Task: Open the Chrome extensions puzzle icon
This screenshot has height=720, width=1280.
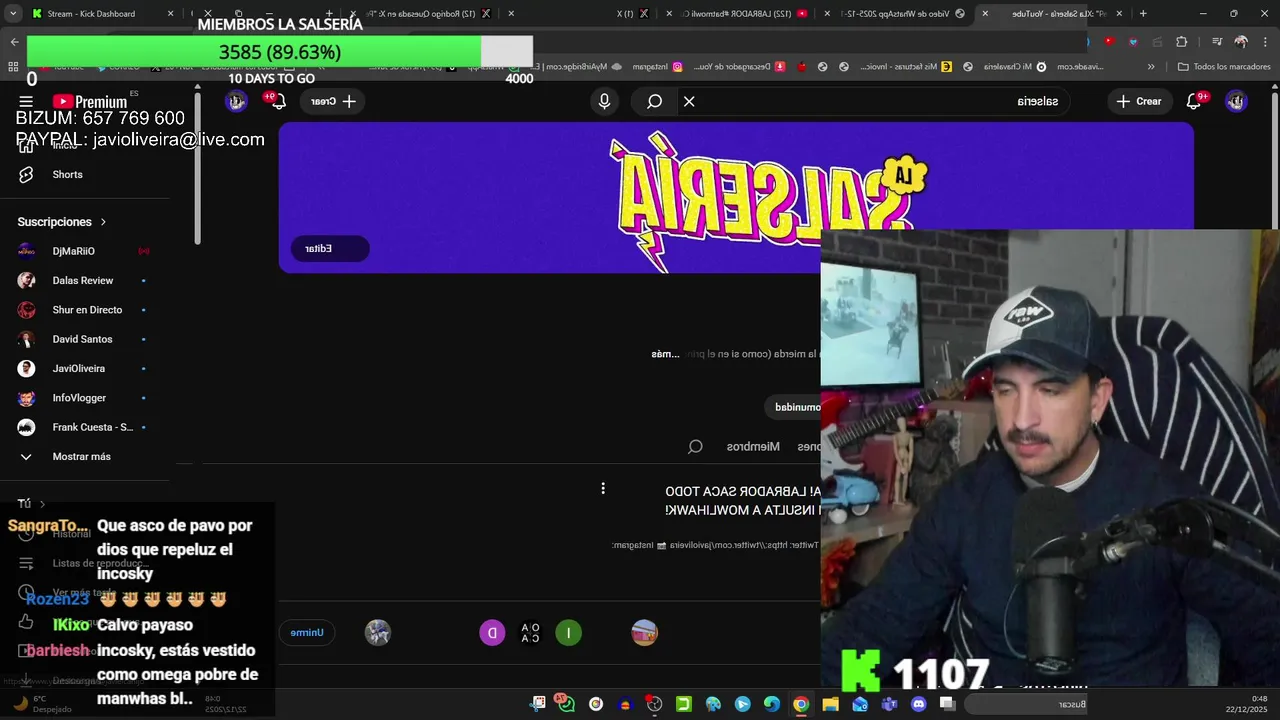Action: click(1182, 42)
